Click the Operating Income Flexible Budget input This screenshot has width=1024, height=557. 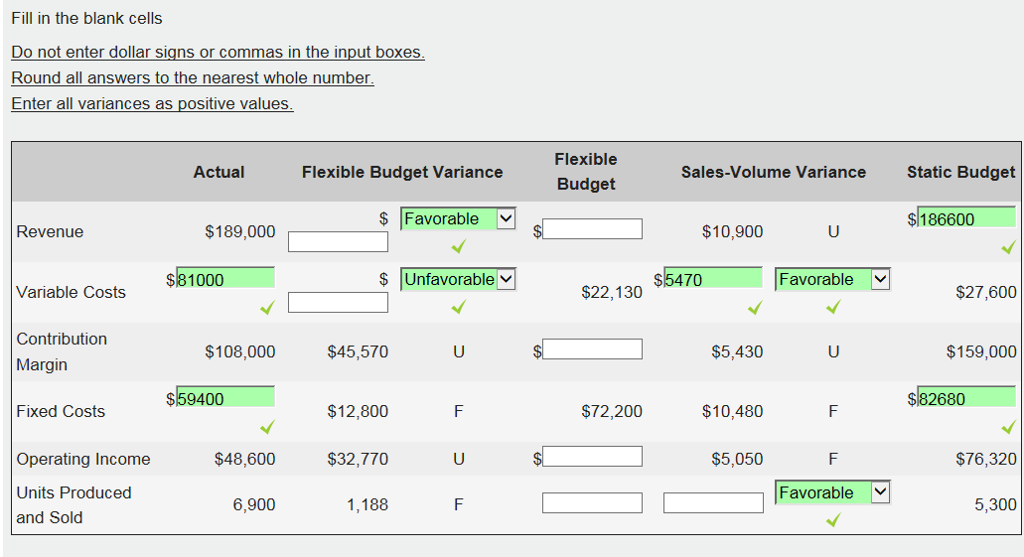pyautogui.click(x=592, y=457)
